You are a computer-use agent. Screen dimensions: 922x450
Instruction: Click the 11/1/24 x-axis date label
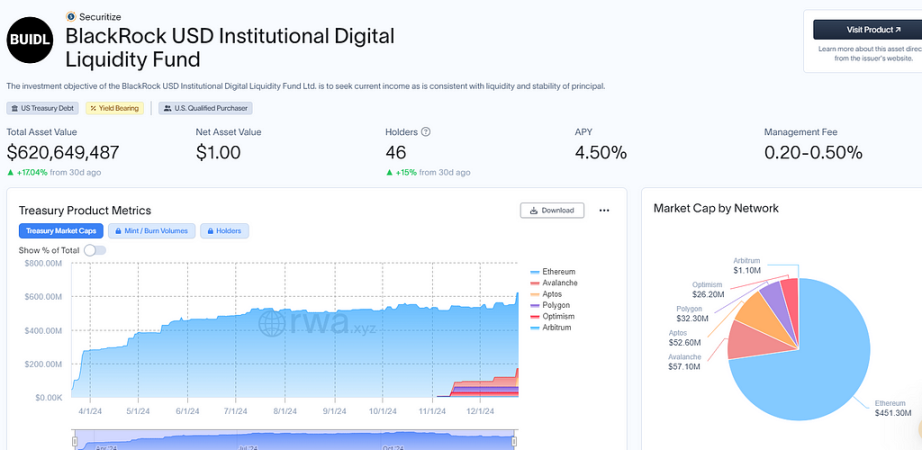[431, 411]
